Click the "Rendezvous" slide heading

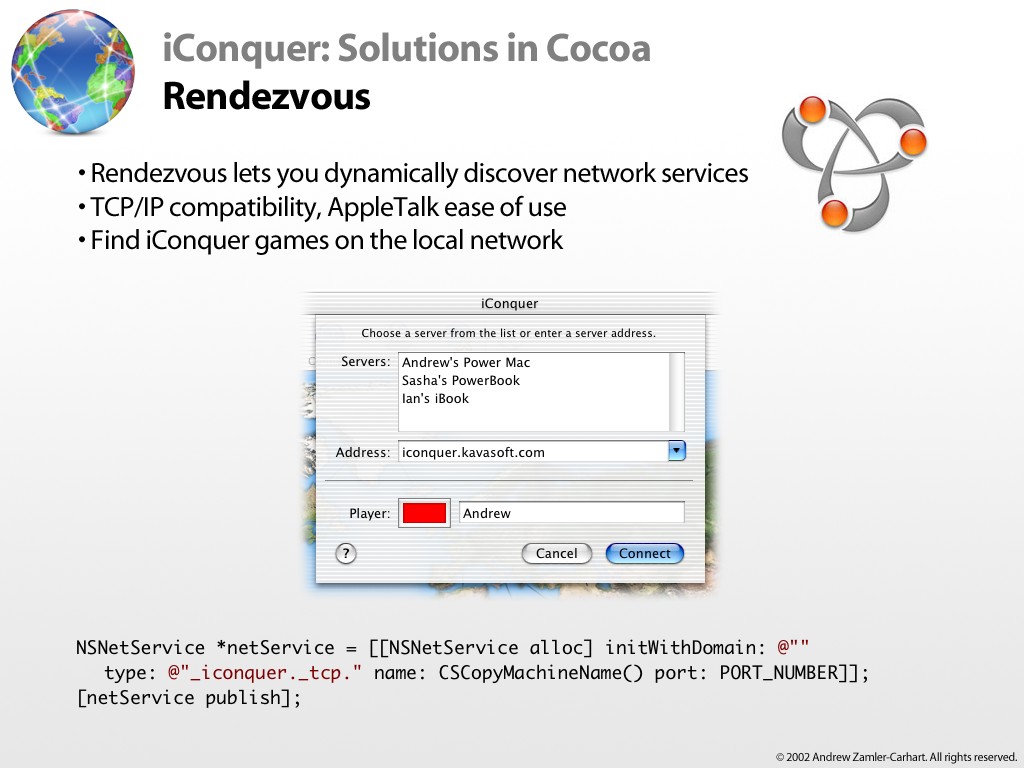pyautogui.click(x=266, y=96)
